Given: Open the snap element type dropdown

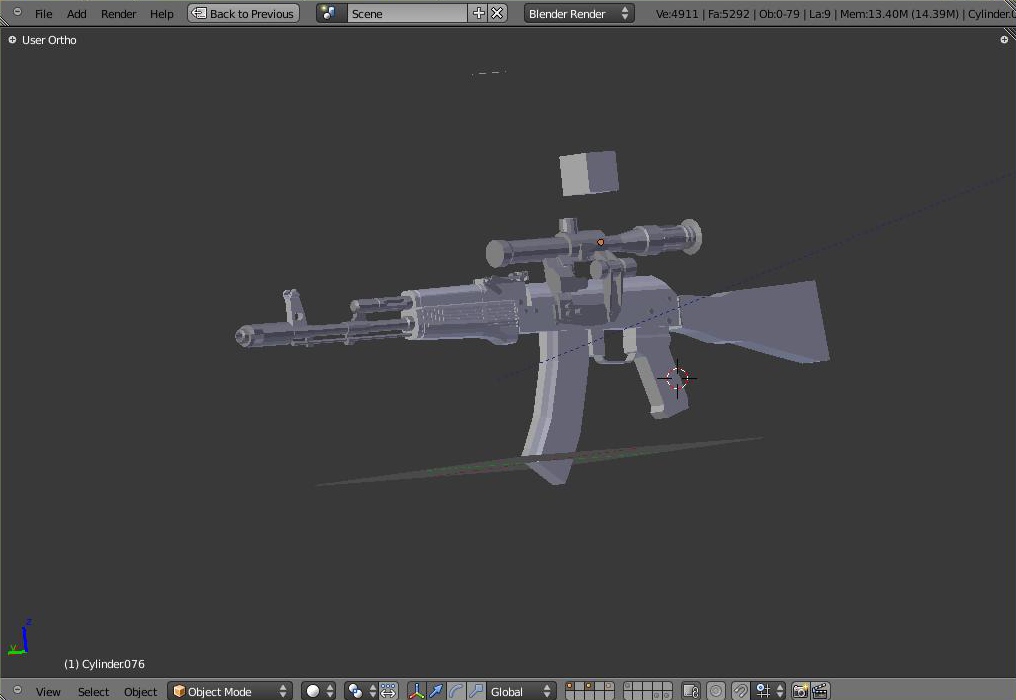Looking at the screenshot, I should (769, 692).
